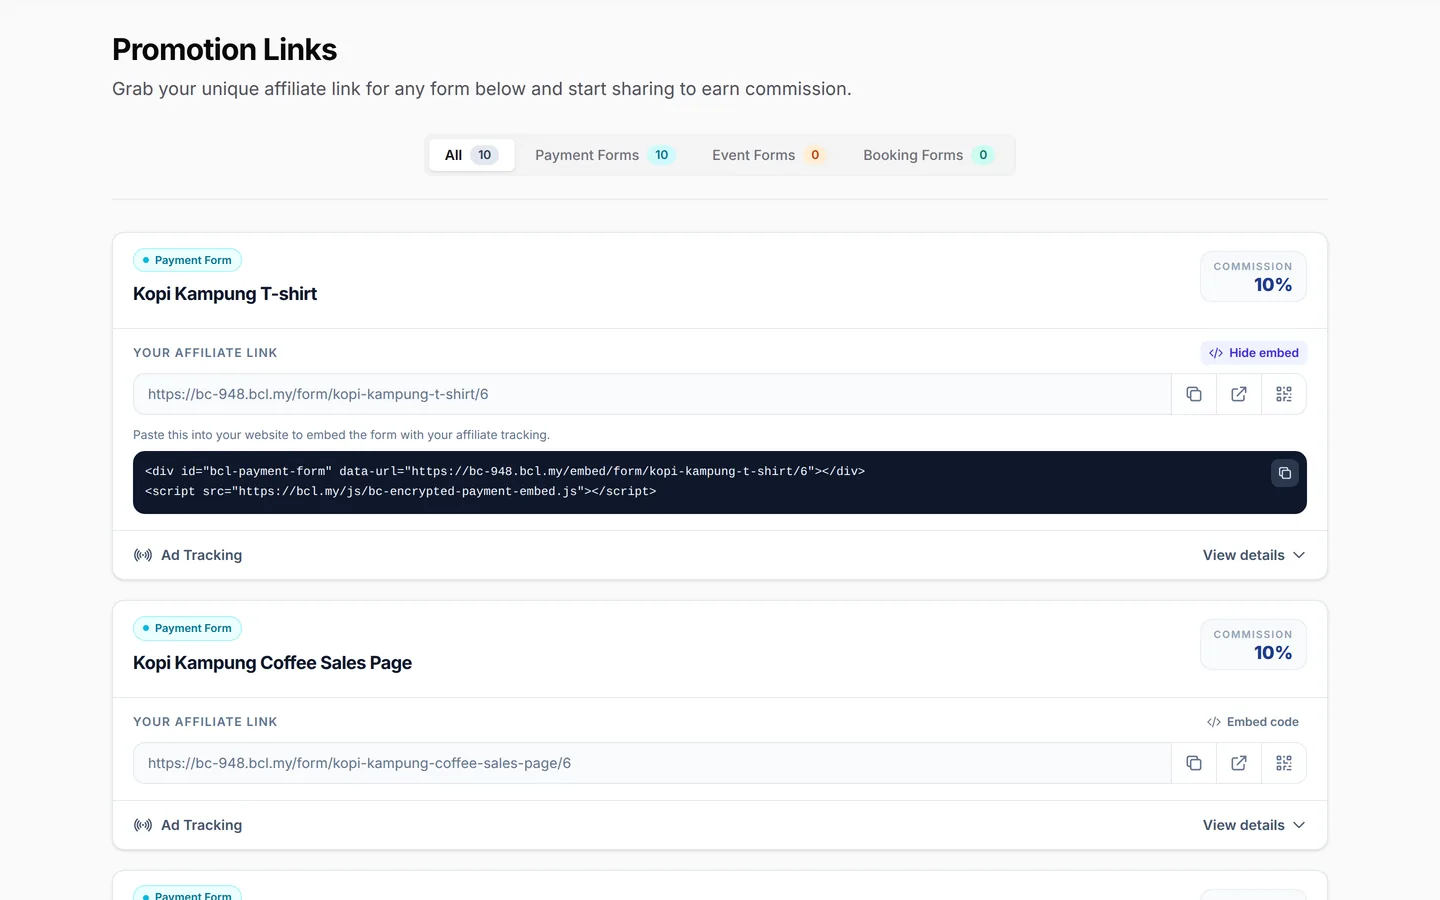Expand View details for Coffee Sales Page

click(1254, 825)
